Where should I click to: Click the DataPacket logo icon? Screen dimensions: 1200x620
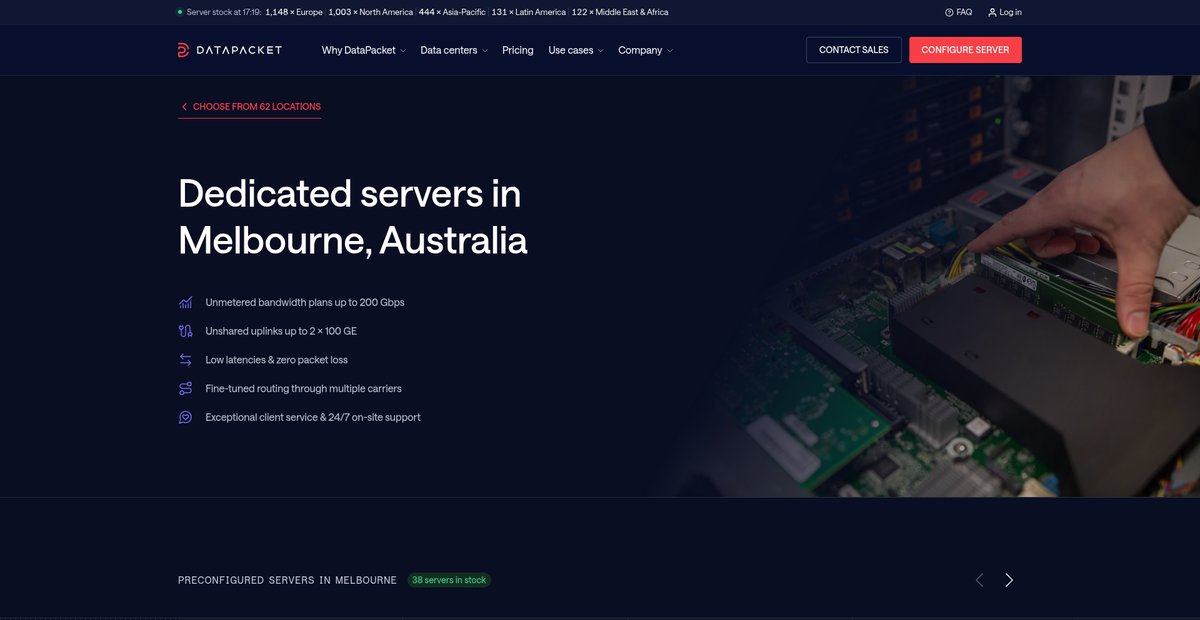point(184,50)
